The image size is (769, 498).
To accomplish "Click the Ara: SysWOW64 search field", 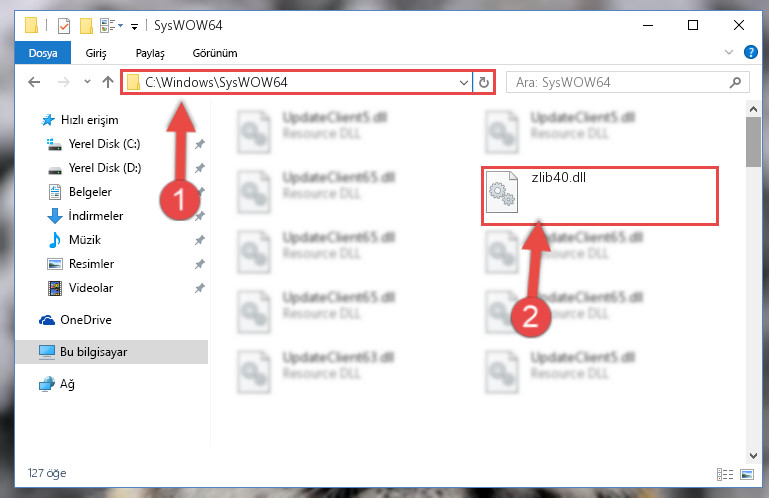I will pyautogui.click(x=619, y=82).
